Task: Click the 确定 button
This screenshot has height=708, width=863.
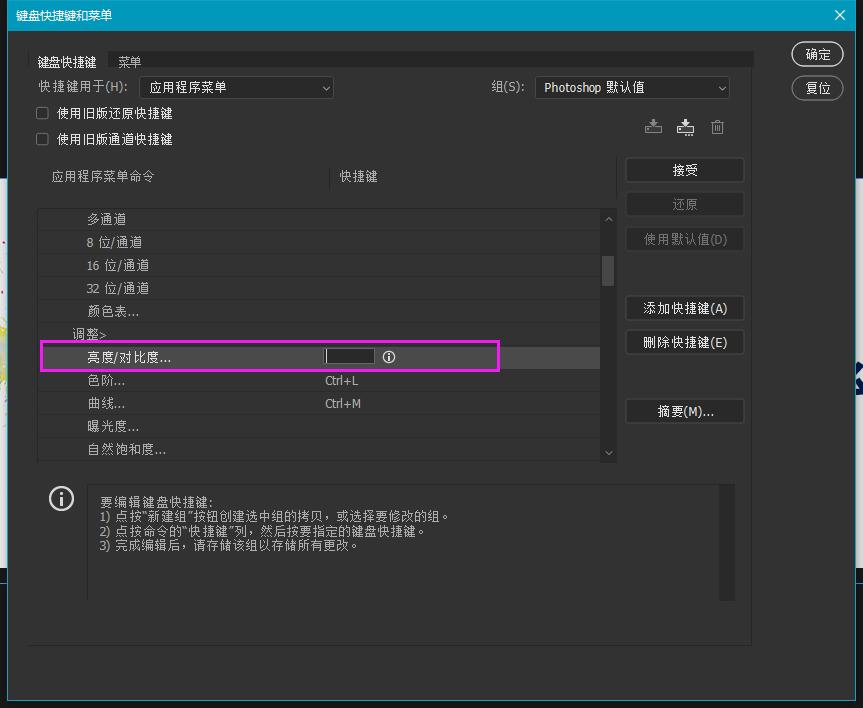Action: tap(817, 54)
